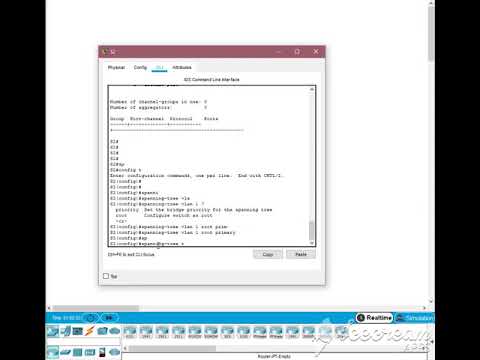Select the Components category icon
The height and width of the screenshot is (360, 480).
[77, 331]
